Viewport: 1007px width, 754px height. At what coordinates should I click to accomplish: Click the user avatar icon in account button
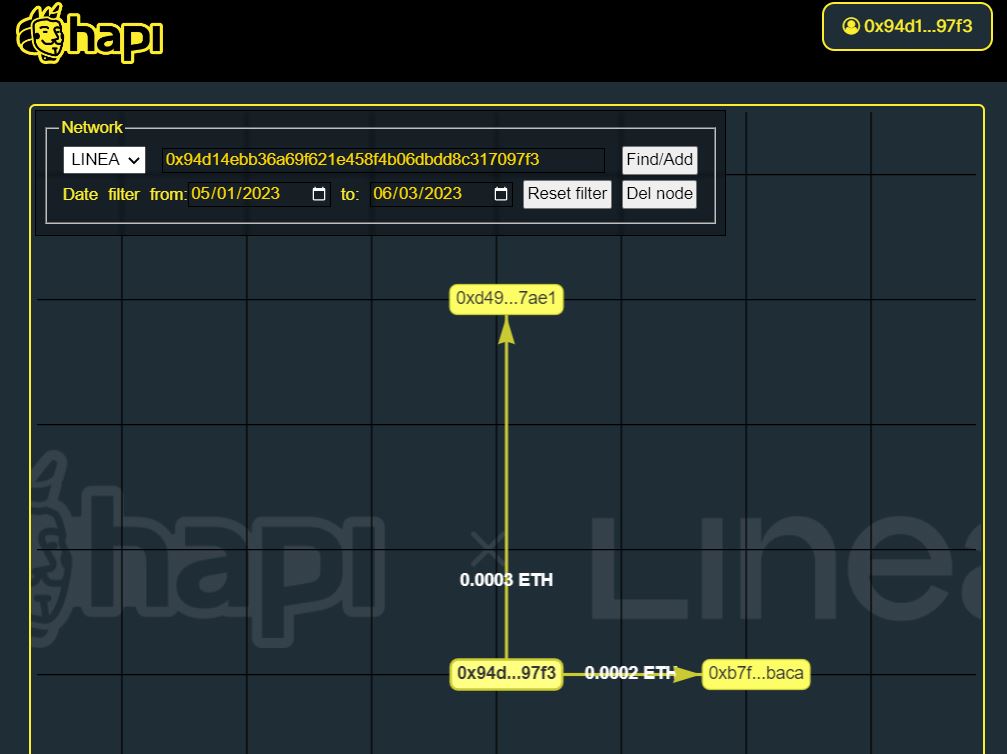pos(851,26)
